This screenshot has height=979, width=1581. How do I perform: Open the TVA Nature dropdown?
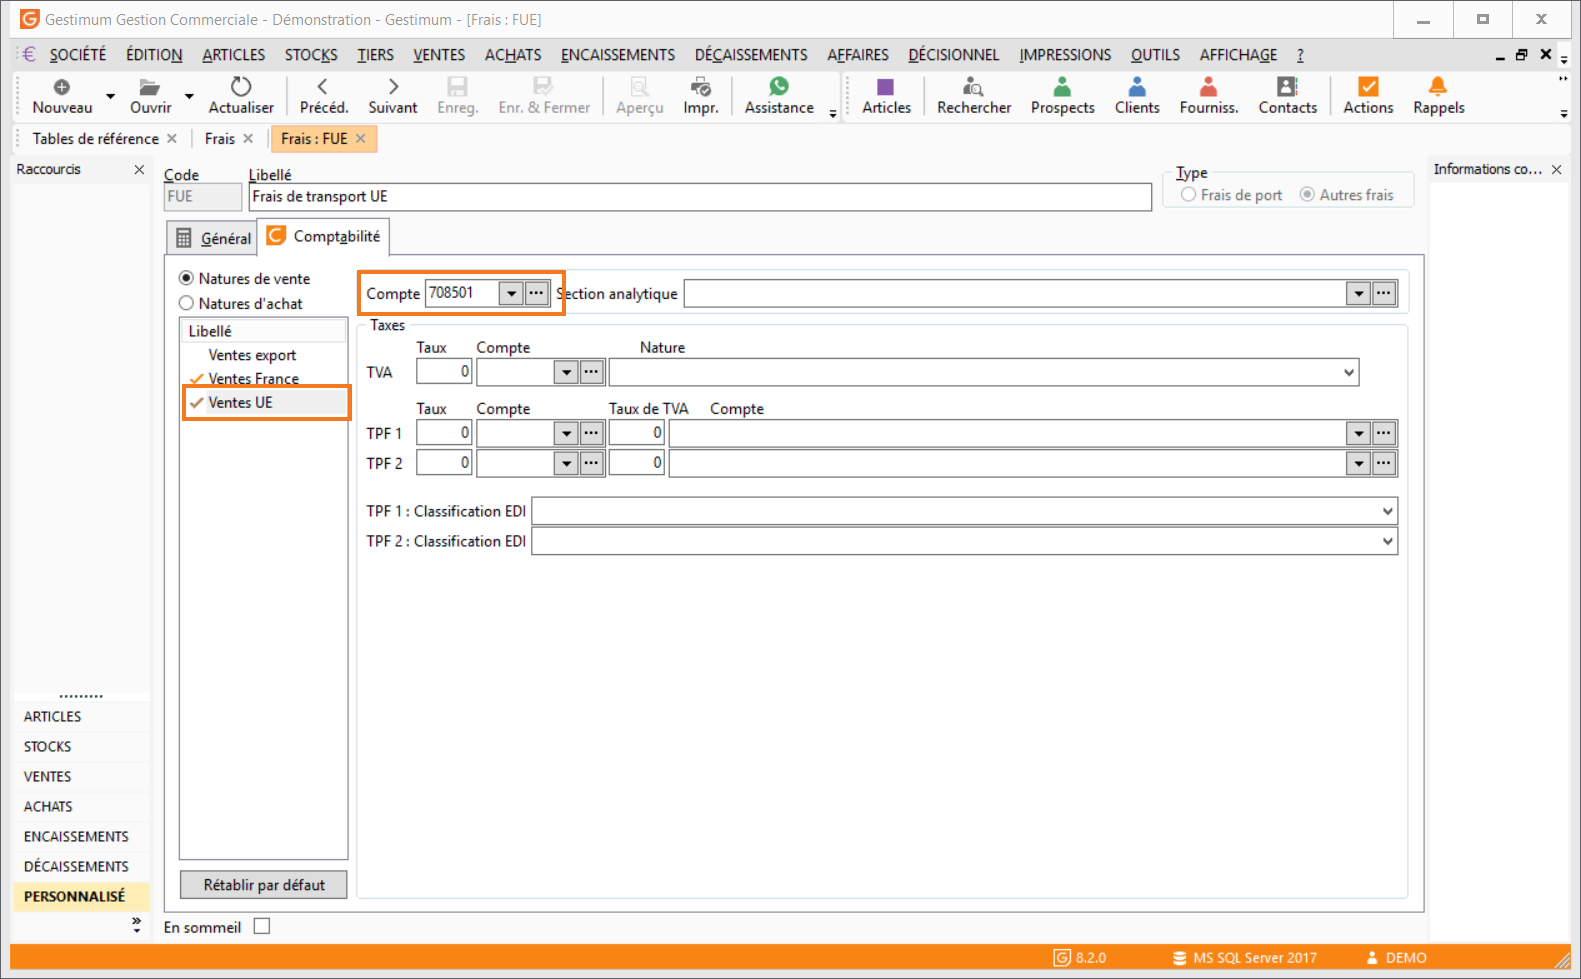coord(1349,372)
